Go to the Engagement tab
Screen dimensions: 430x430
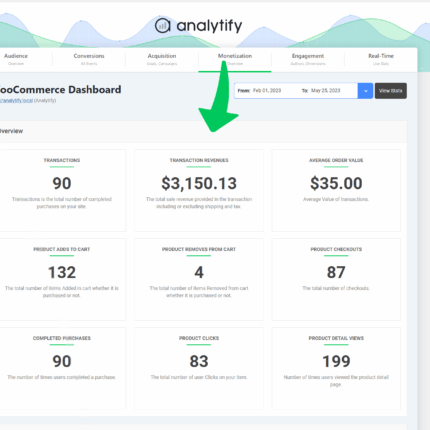coord(308,59)
